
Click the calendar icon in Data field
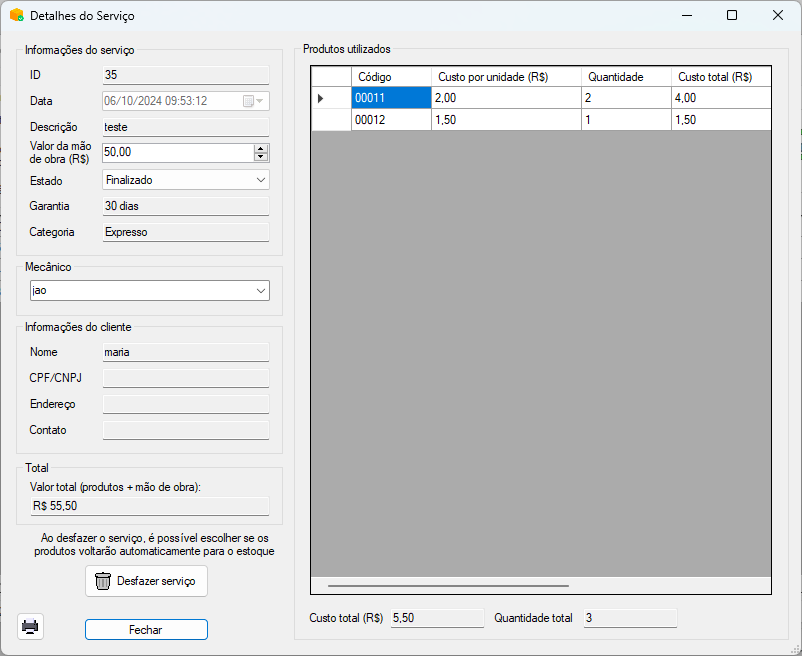point(248,101)
